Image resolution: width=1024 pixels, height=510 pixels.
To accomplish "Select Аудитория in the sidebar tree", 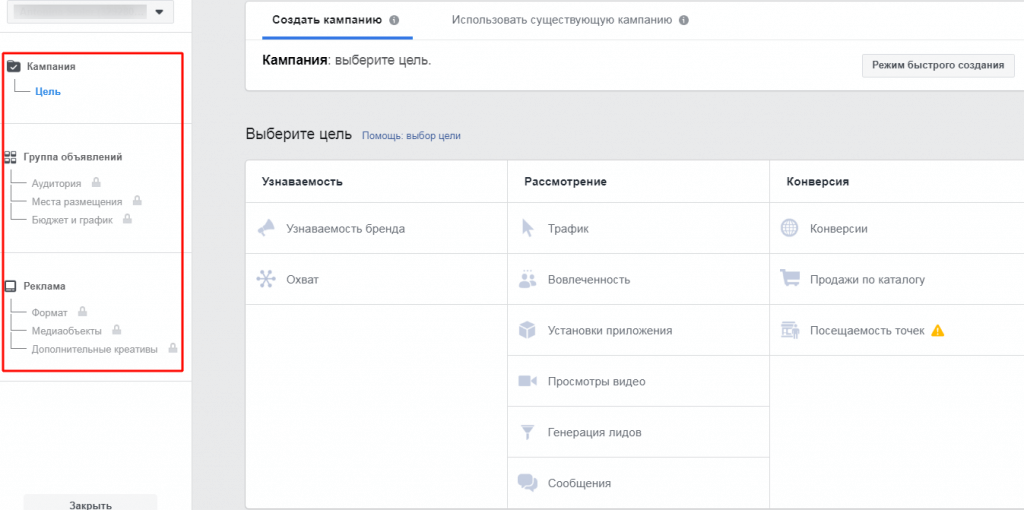I will (56, 183).
